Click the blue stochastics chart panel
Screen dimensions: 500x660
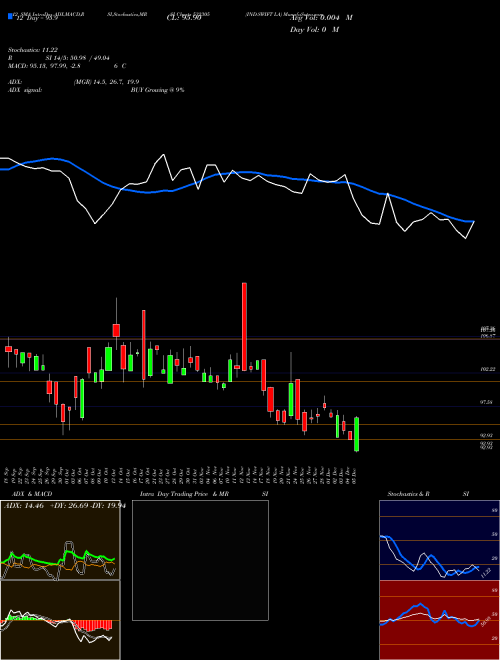click(439, 540)
